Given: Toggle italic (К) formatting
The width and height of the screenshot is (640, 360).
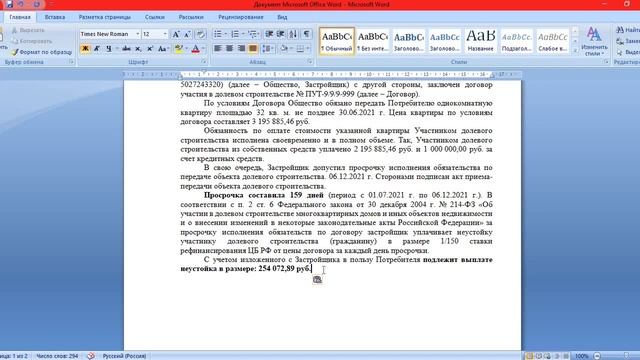Looking at the screenshot, I should 97,49.
